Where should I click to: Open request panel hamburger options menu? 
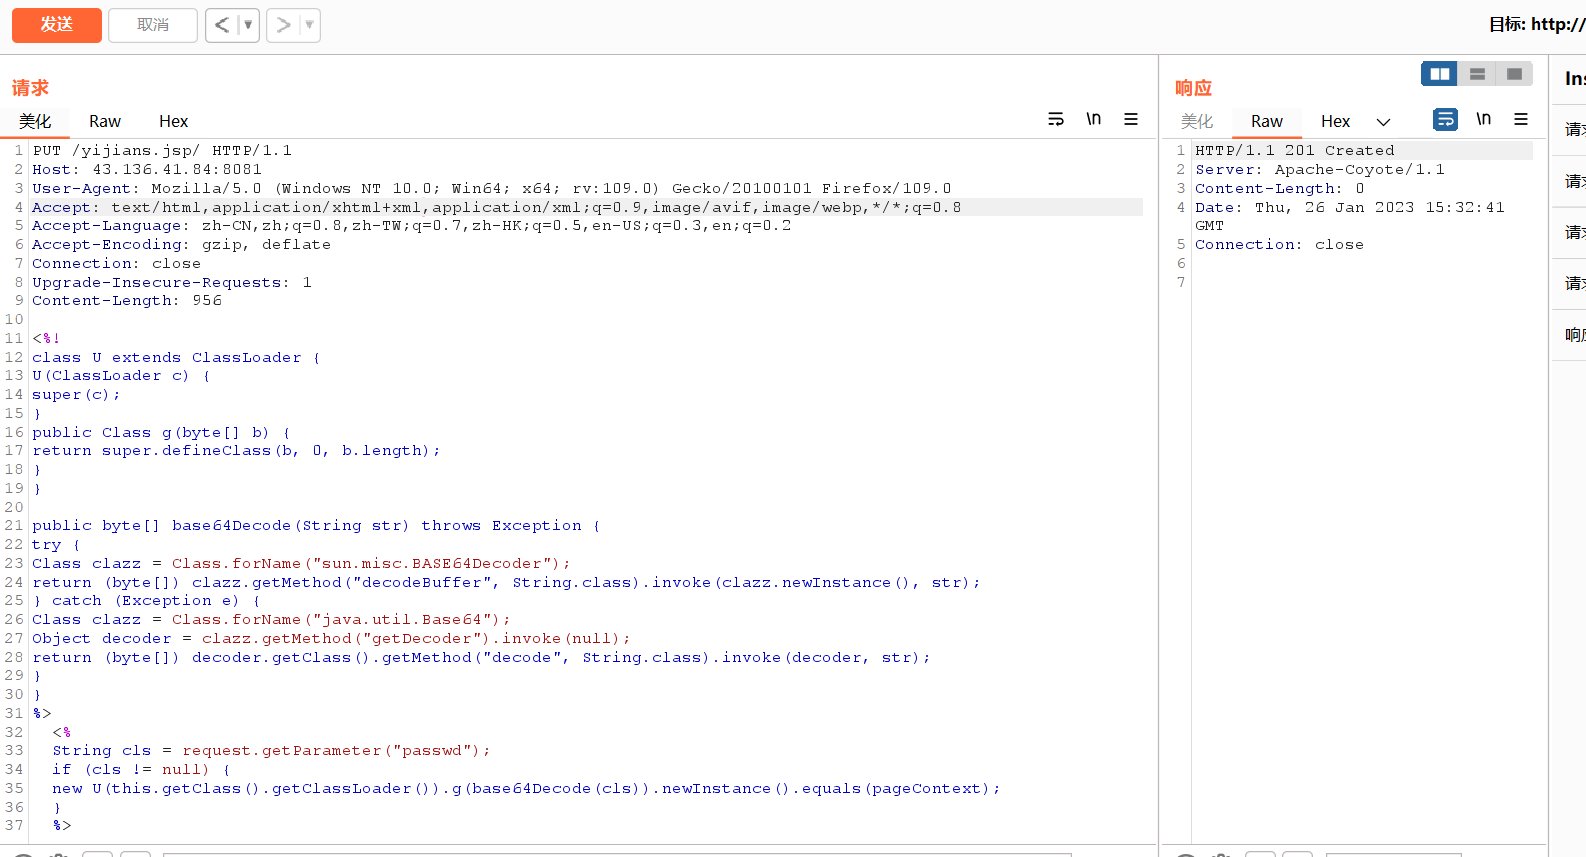coord(1131,119)
